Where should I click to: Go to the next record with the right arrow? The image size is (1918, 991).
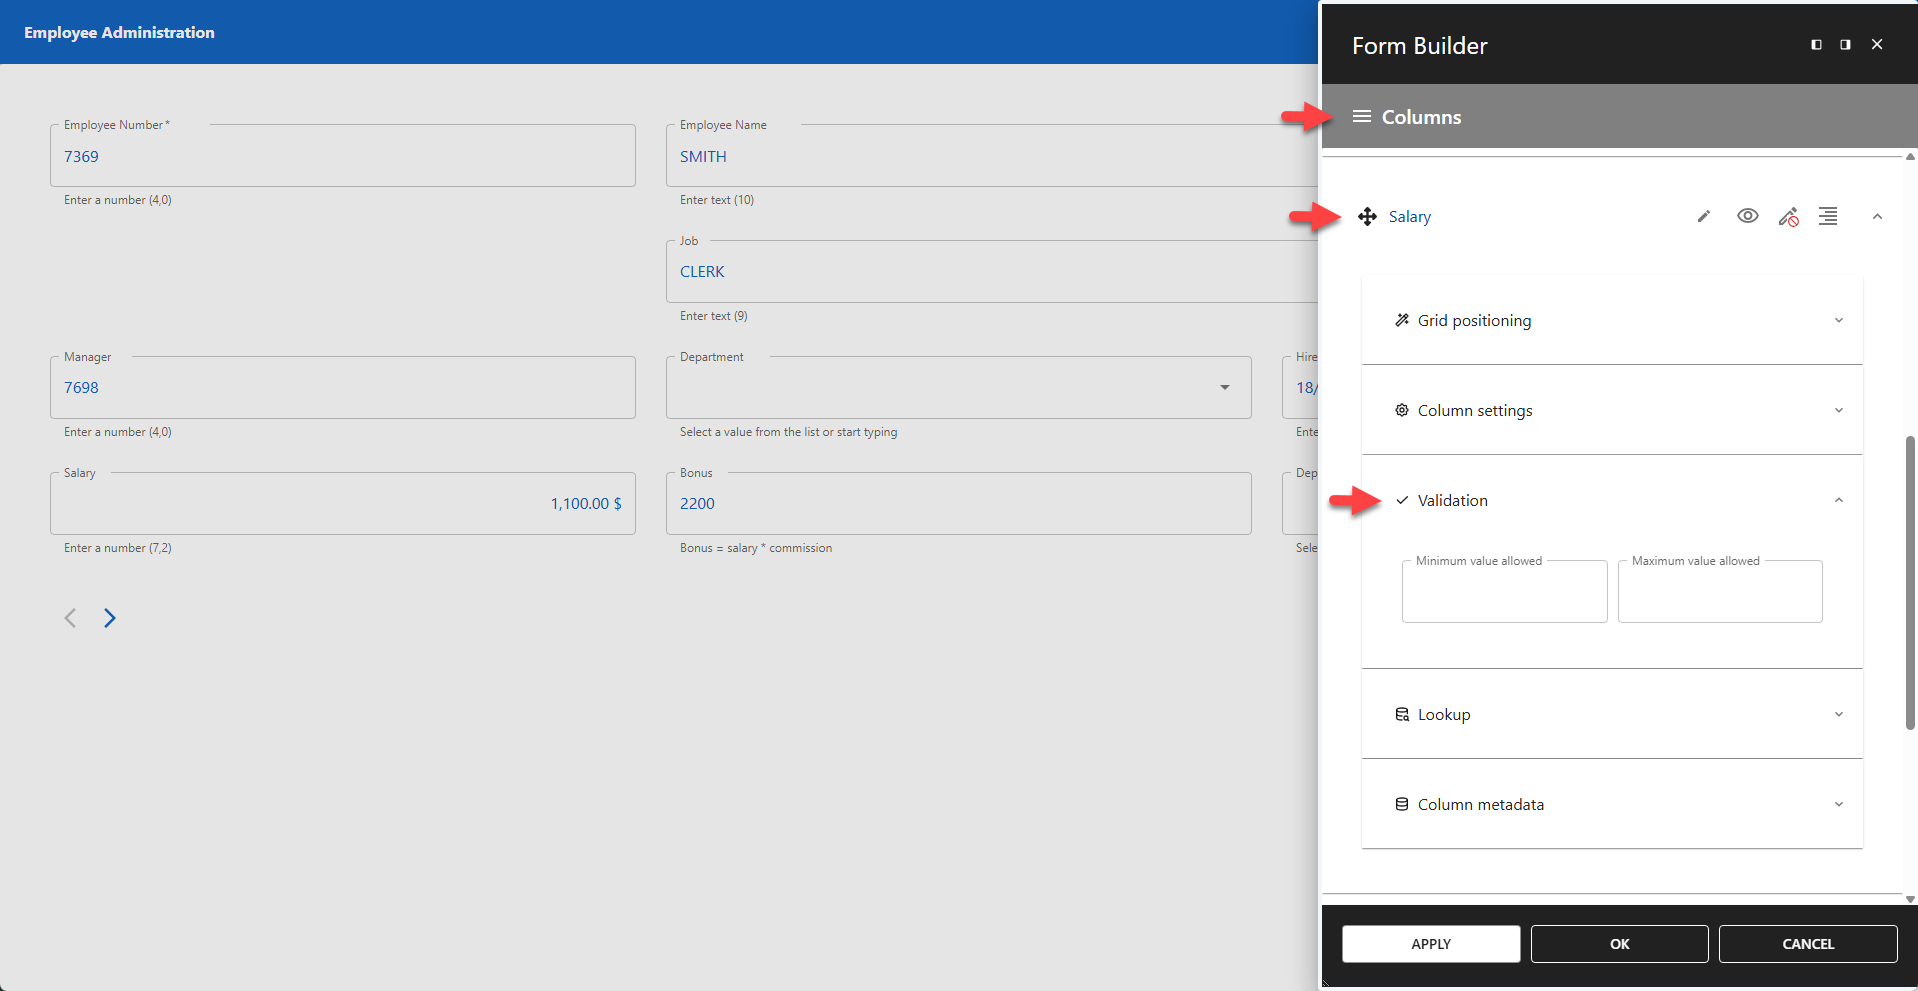point(110,617)
